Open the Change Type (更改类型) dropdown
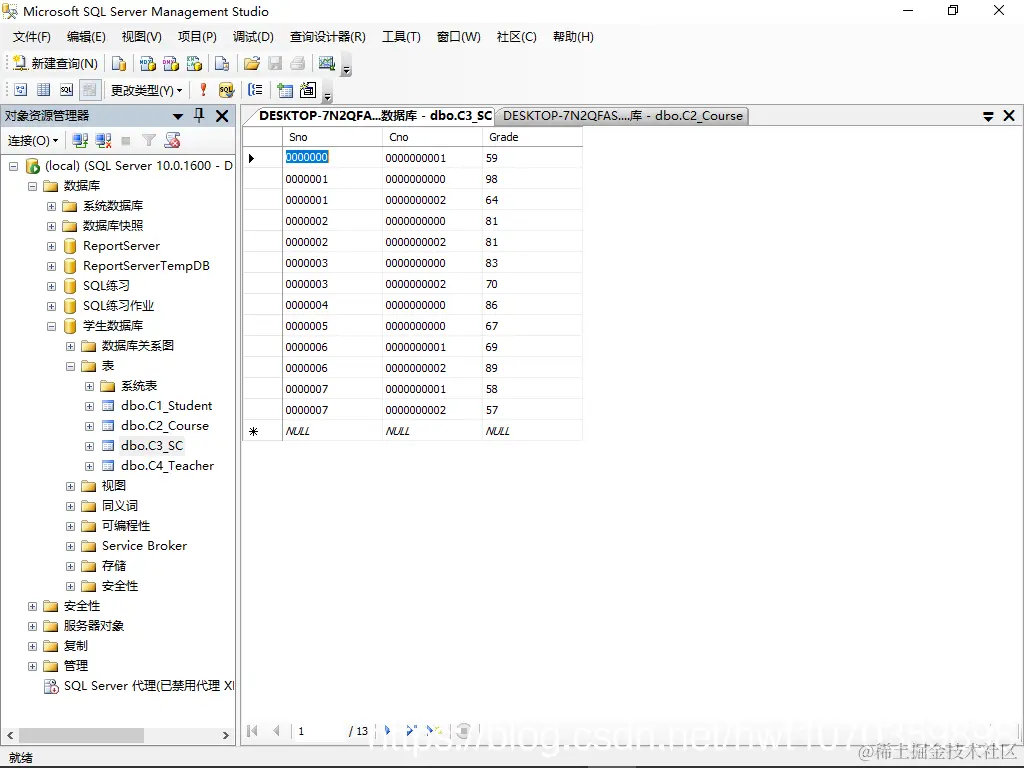The height and width of the screenshot is (768, 1024). point(146,90)
